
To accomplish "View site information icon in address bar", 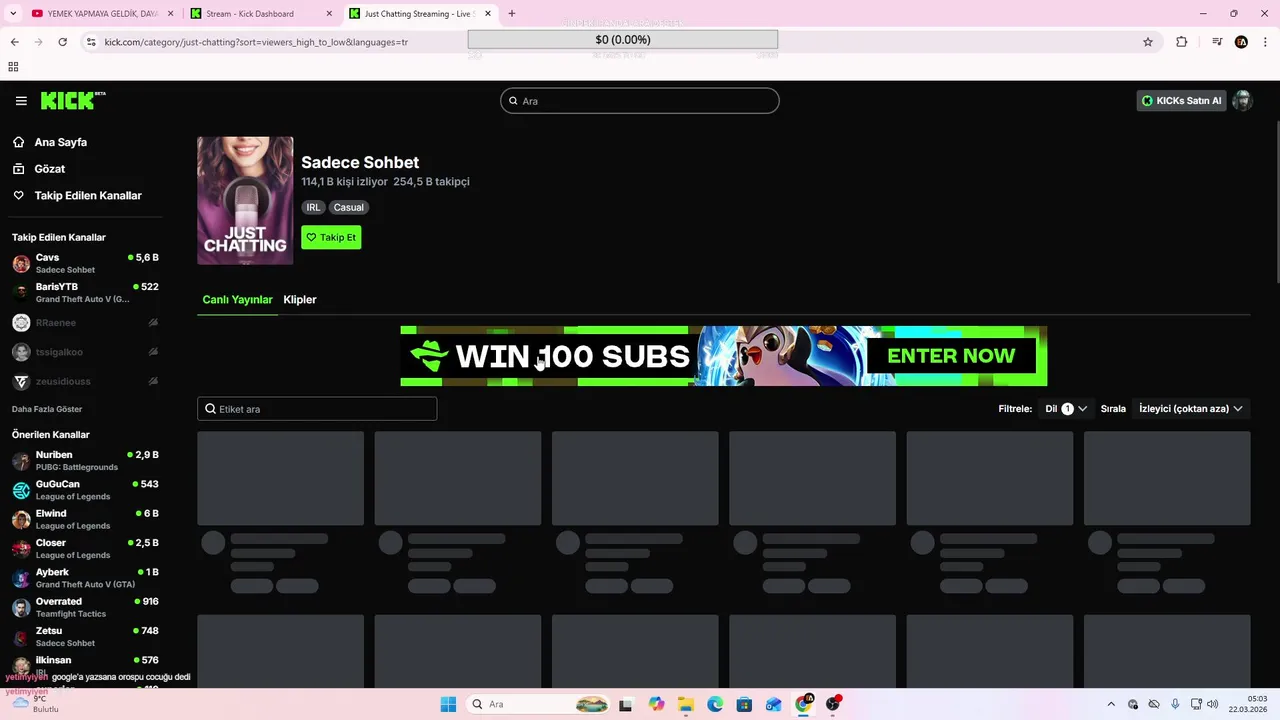I will (x=91, y=42).
